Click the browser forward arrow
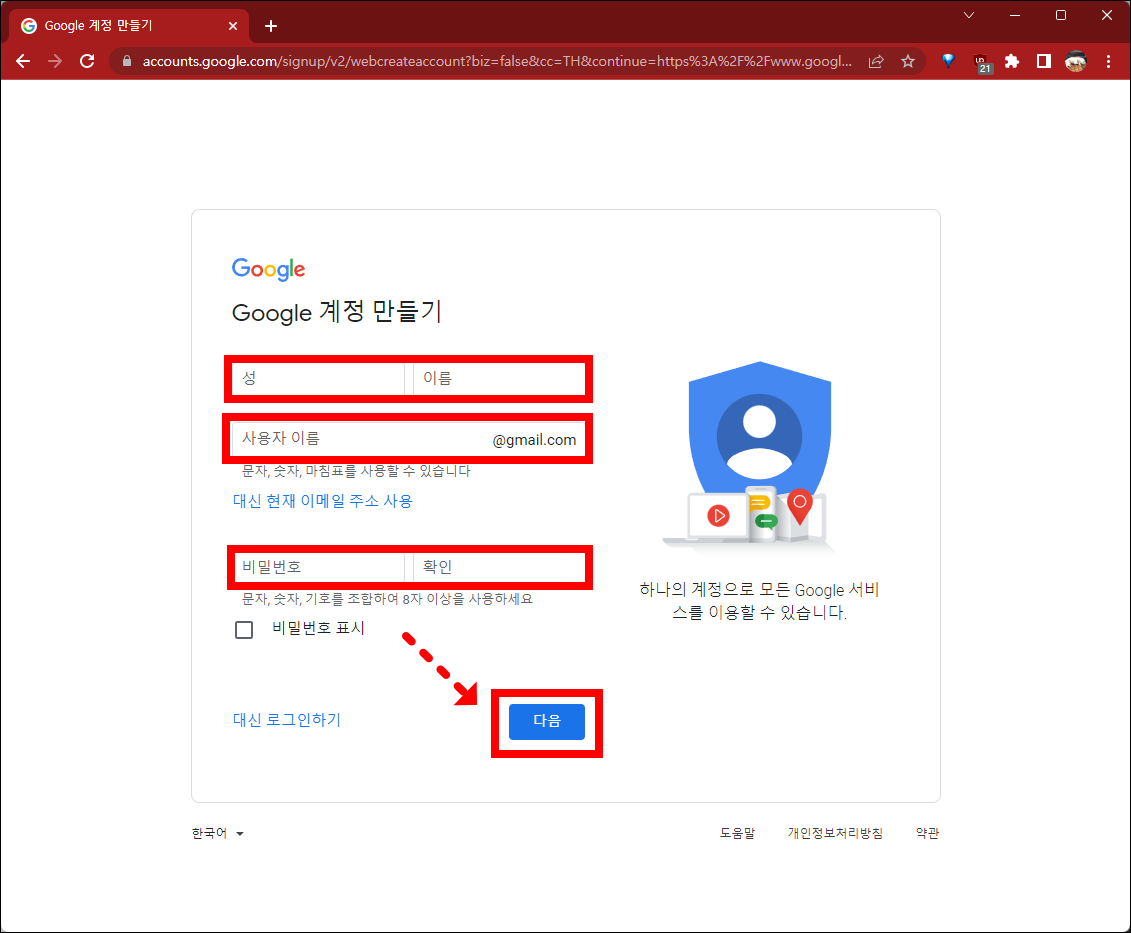Screen dimensions: 1131x933 tap(55, 61)
